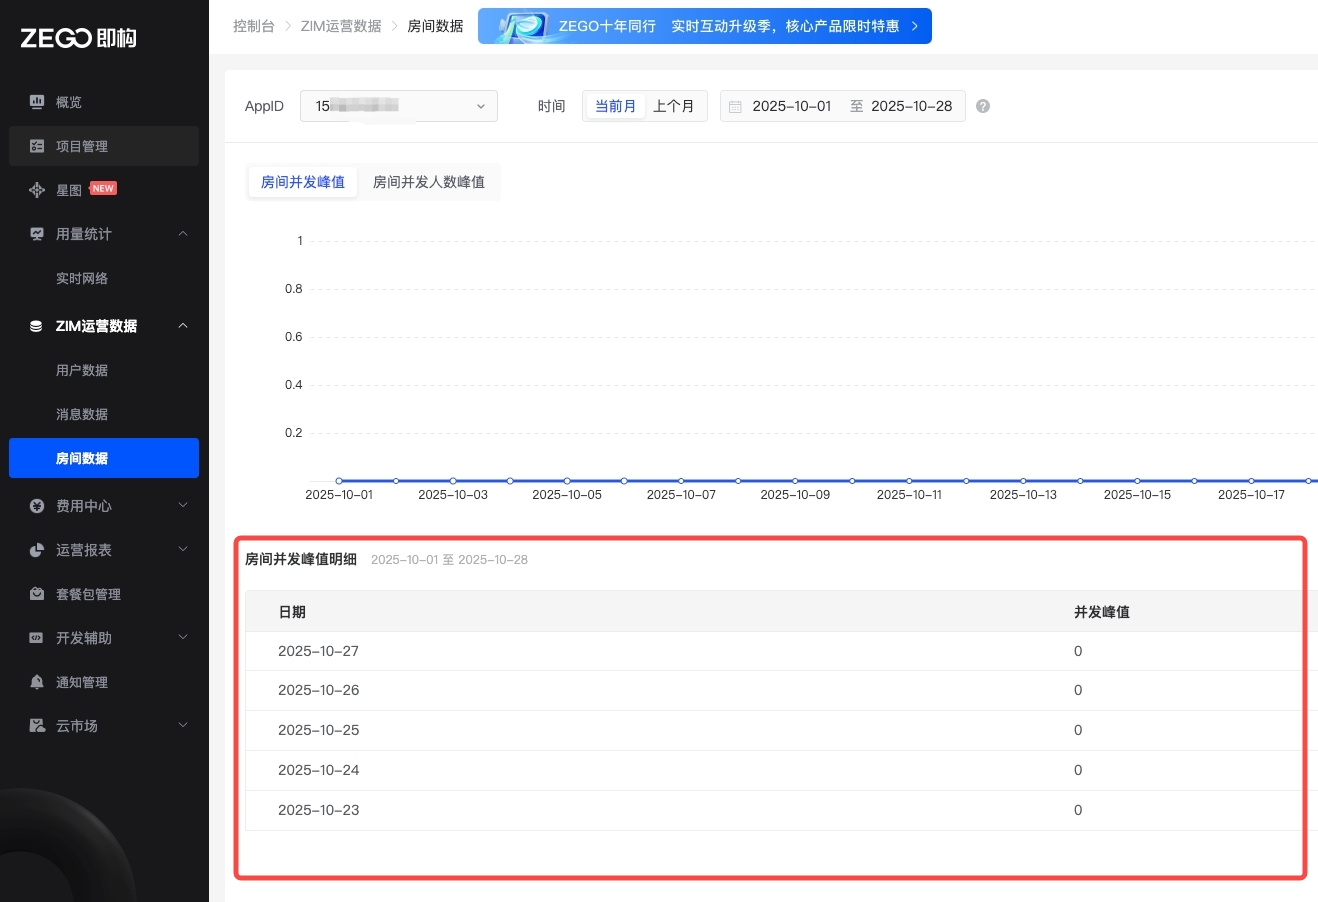Collapse the ZIM运营数据 menu section
This screenshot has height=902, width=1318.
(x=182, y=326)
